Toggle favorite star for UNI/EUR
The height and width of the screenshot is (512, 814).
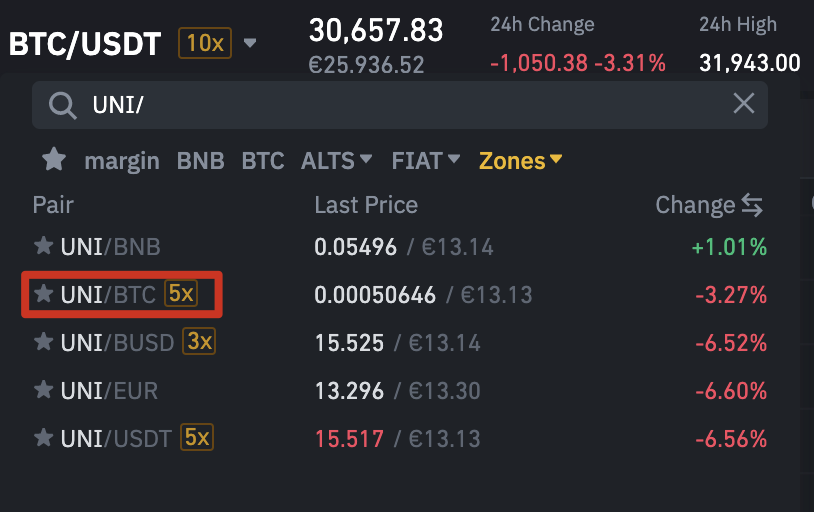click(43, 390)
